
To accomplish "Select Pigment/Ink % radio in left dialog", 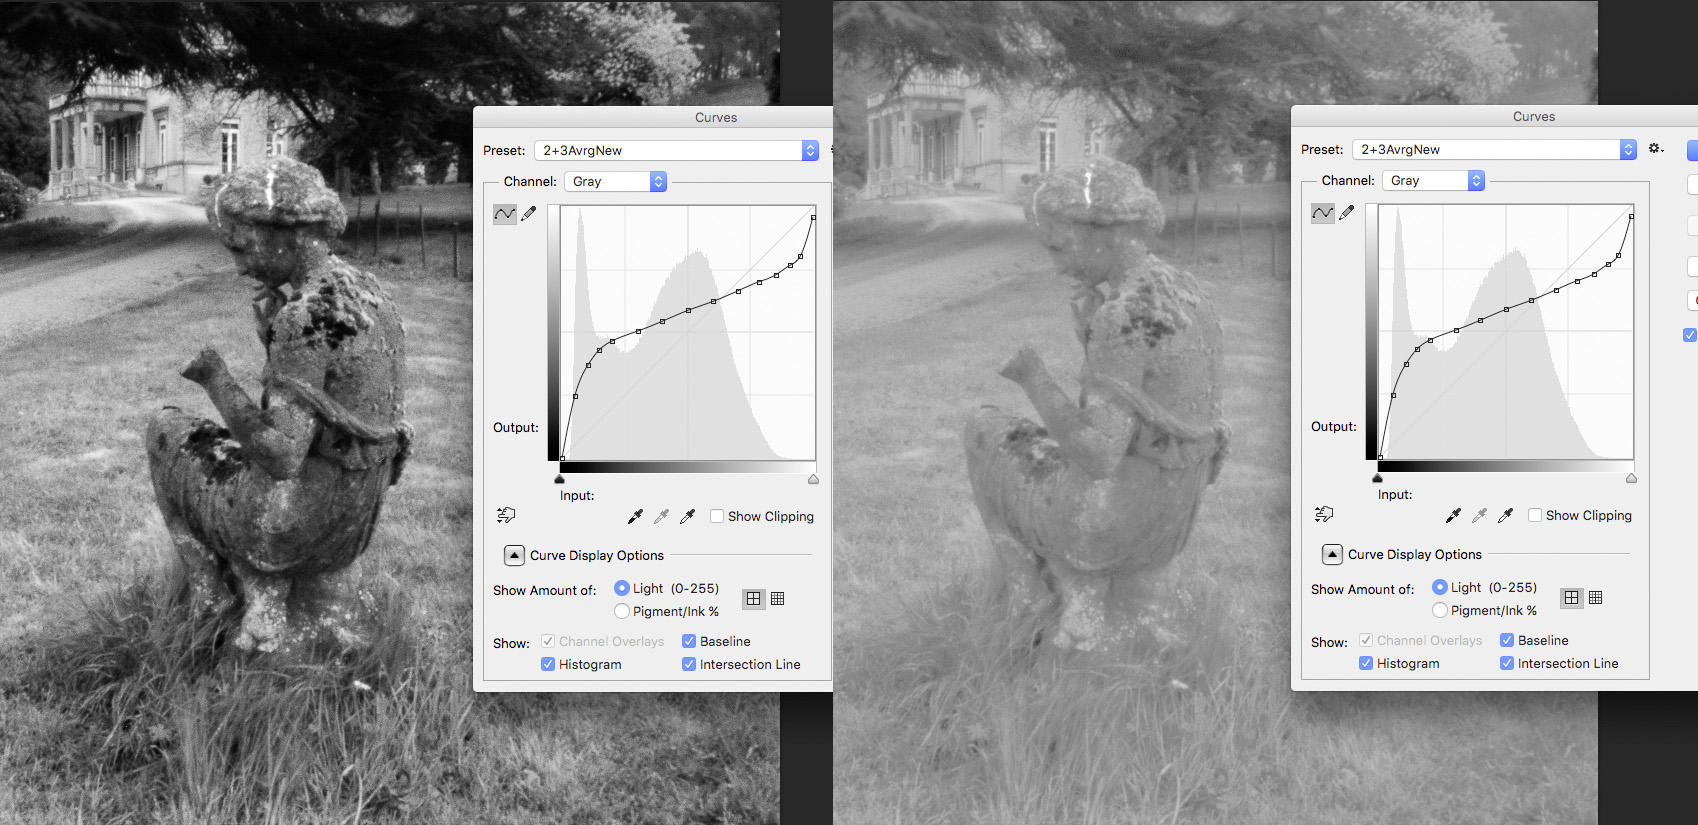I will tap(622, 612).
